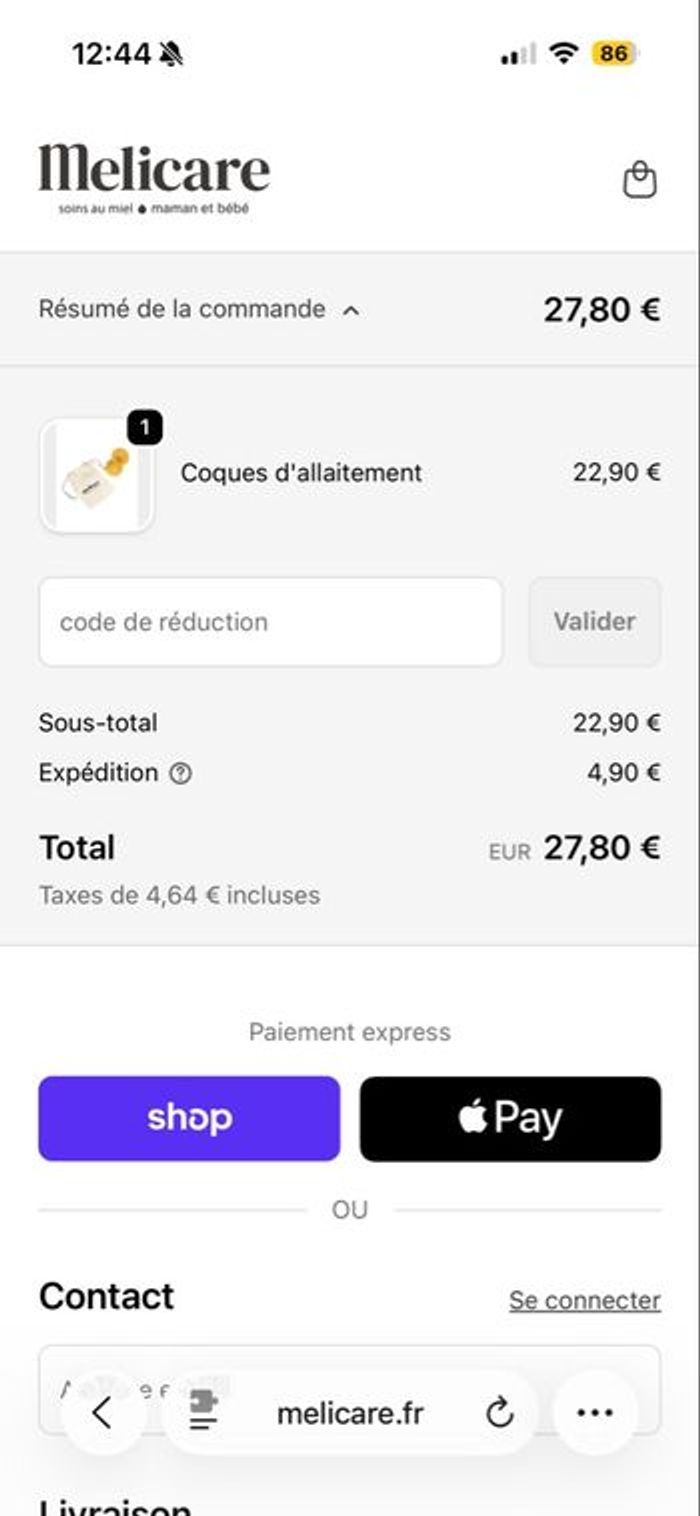Reload the melicare.fr page
700x1516 pixels.
pyautogui.click(x=499, y=1413)
